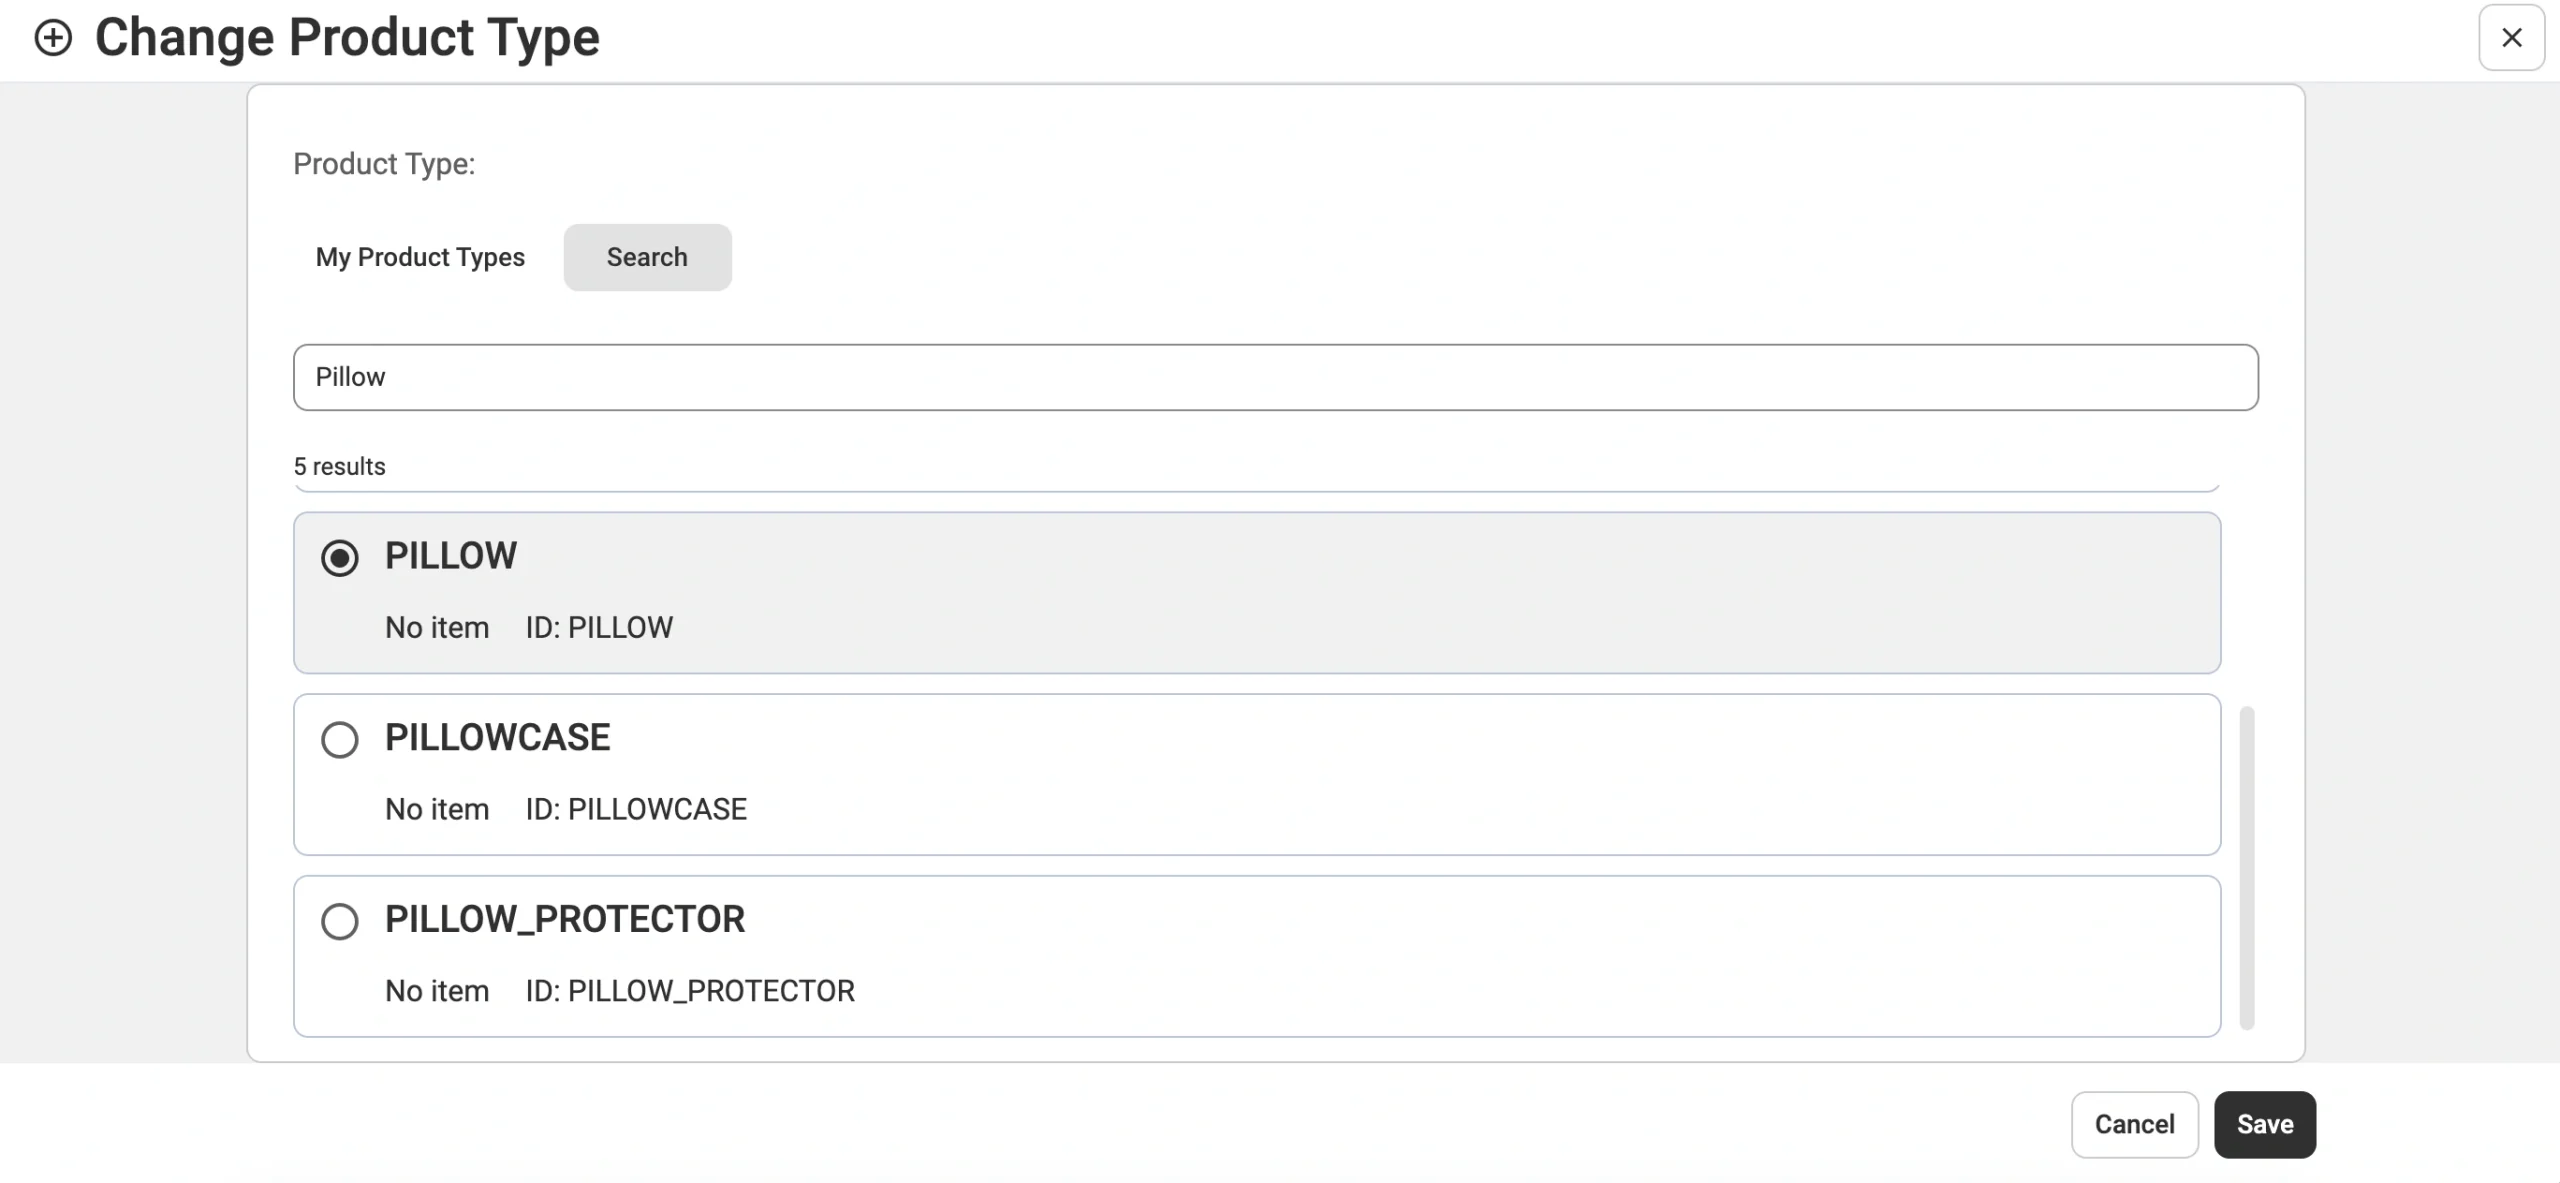Click the PILLOW_PROTECTOR heading text
Viewport: 2560px width, 1183px height.
[565, 920]
